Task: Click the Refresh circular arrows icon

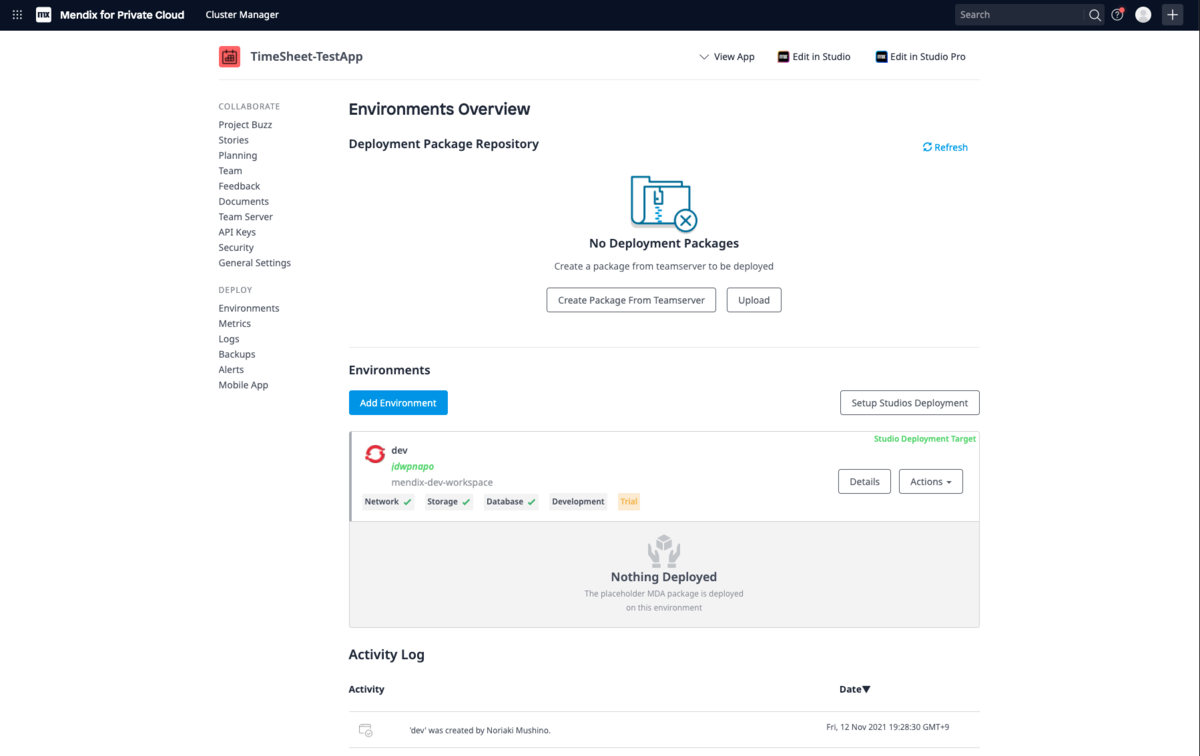Action: coord(927,147)
